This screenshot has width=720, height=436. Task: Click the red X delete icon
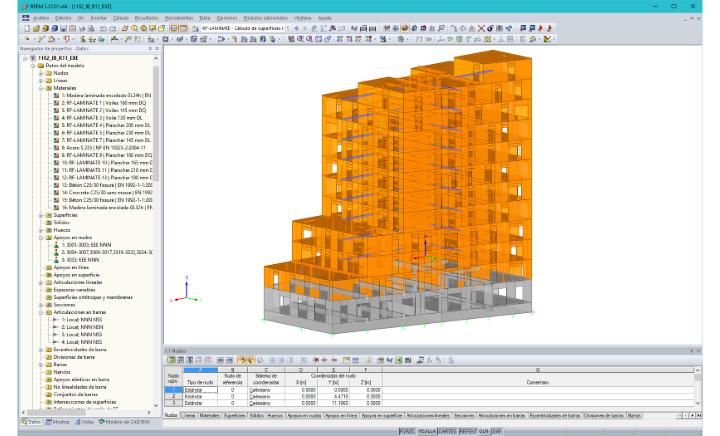(x=481, y=28)
